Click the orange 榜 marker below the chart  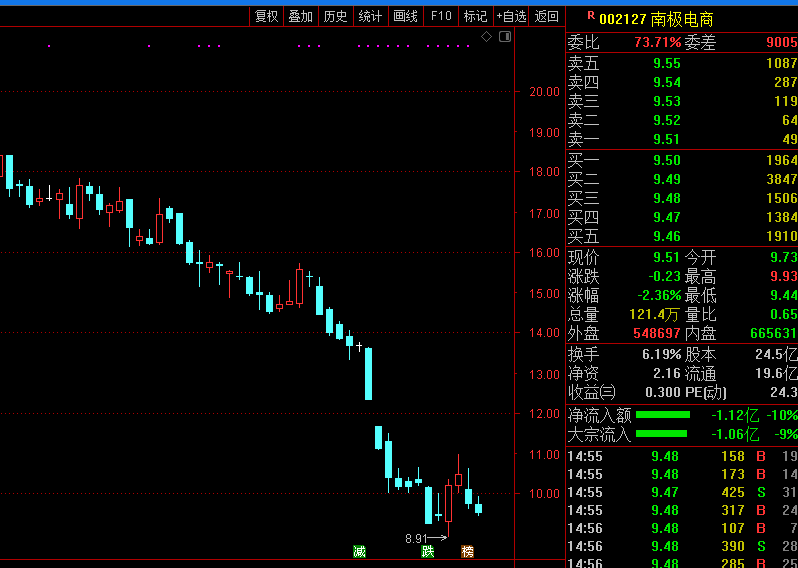[x=467, y=551]
